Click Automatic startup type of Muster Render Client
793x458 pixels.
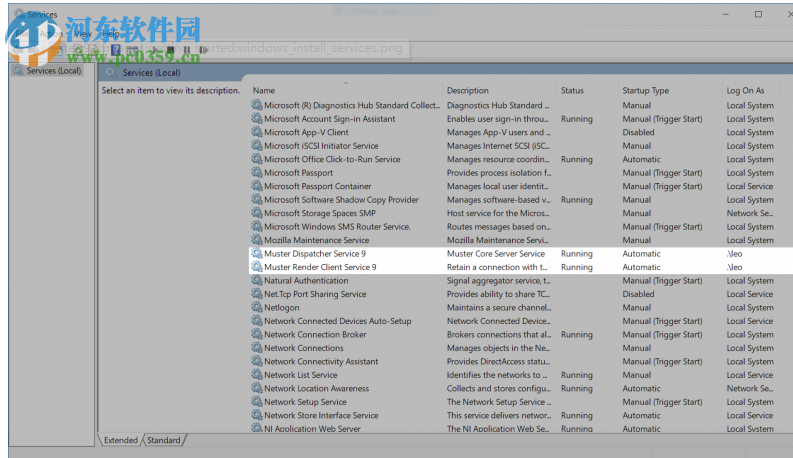pos(641,267)
